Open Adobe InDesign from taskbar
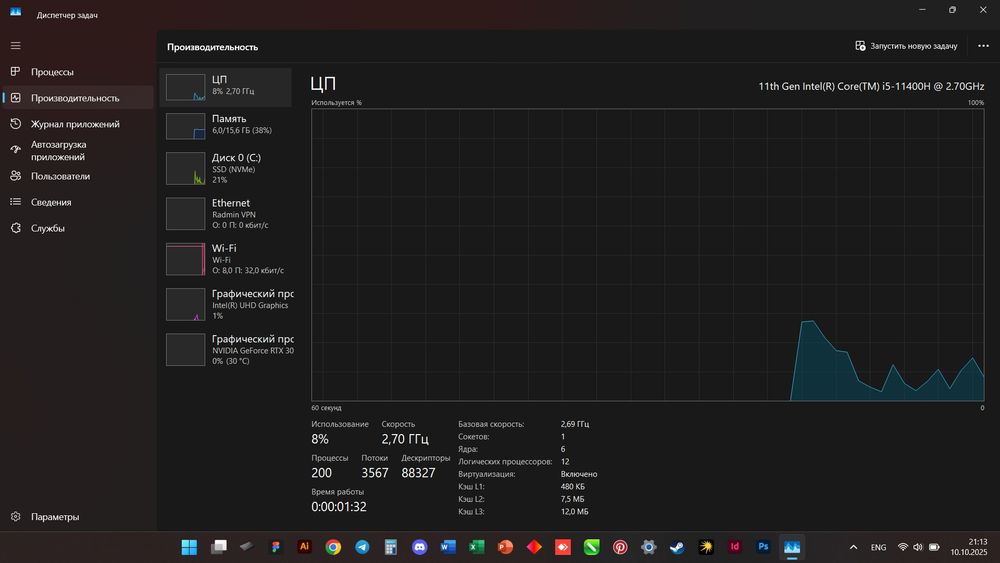 pos(735,547)
